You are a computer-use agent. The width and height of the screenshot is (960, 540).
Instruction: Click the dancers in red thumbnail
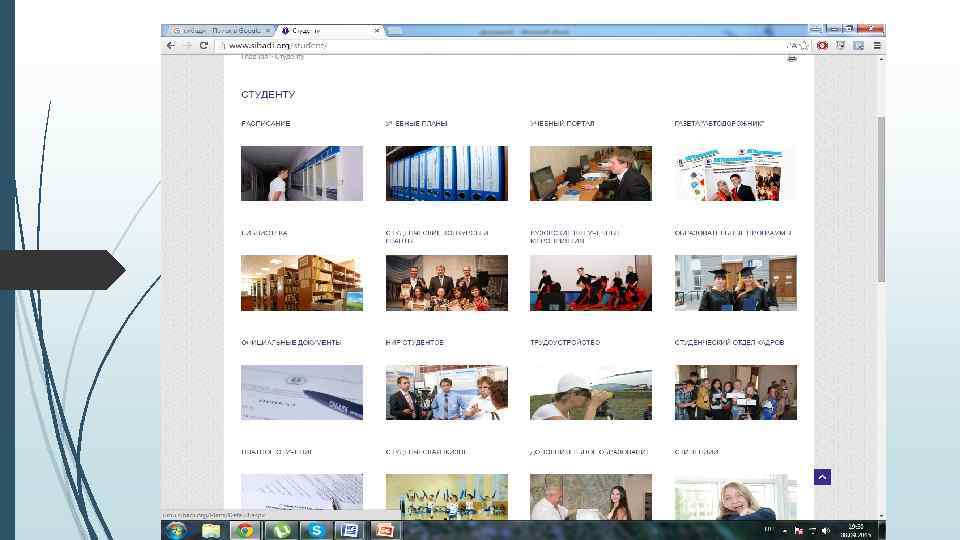[x=591, y=283]
